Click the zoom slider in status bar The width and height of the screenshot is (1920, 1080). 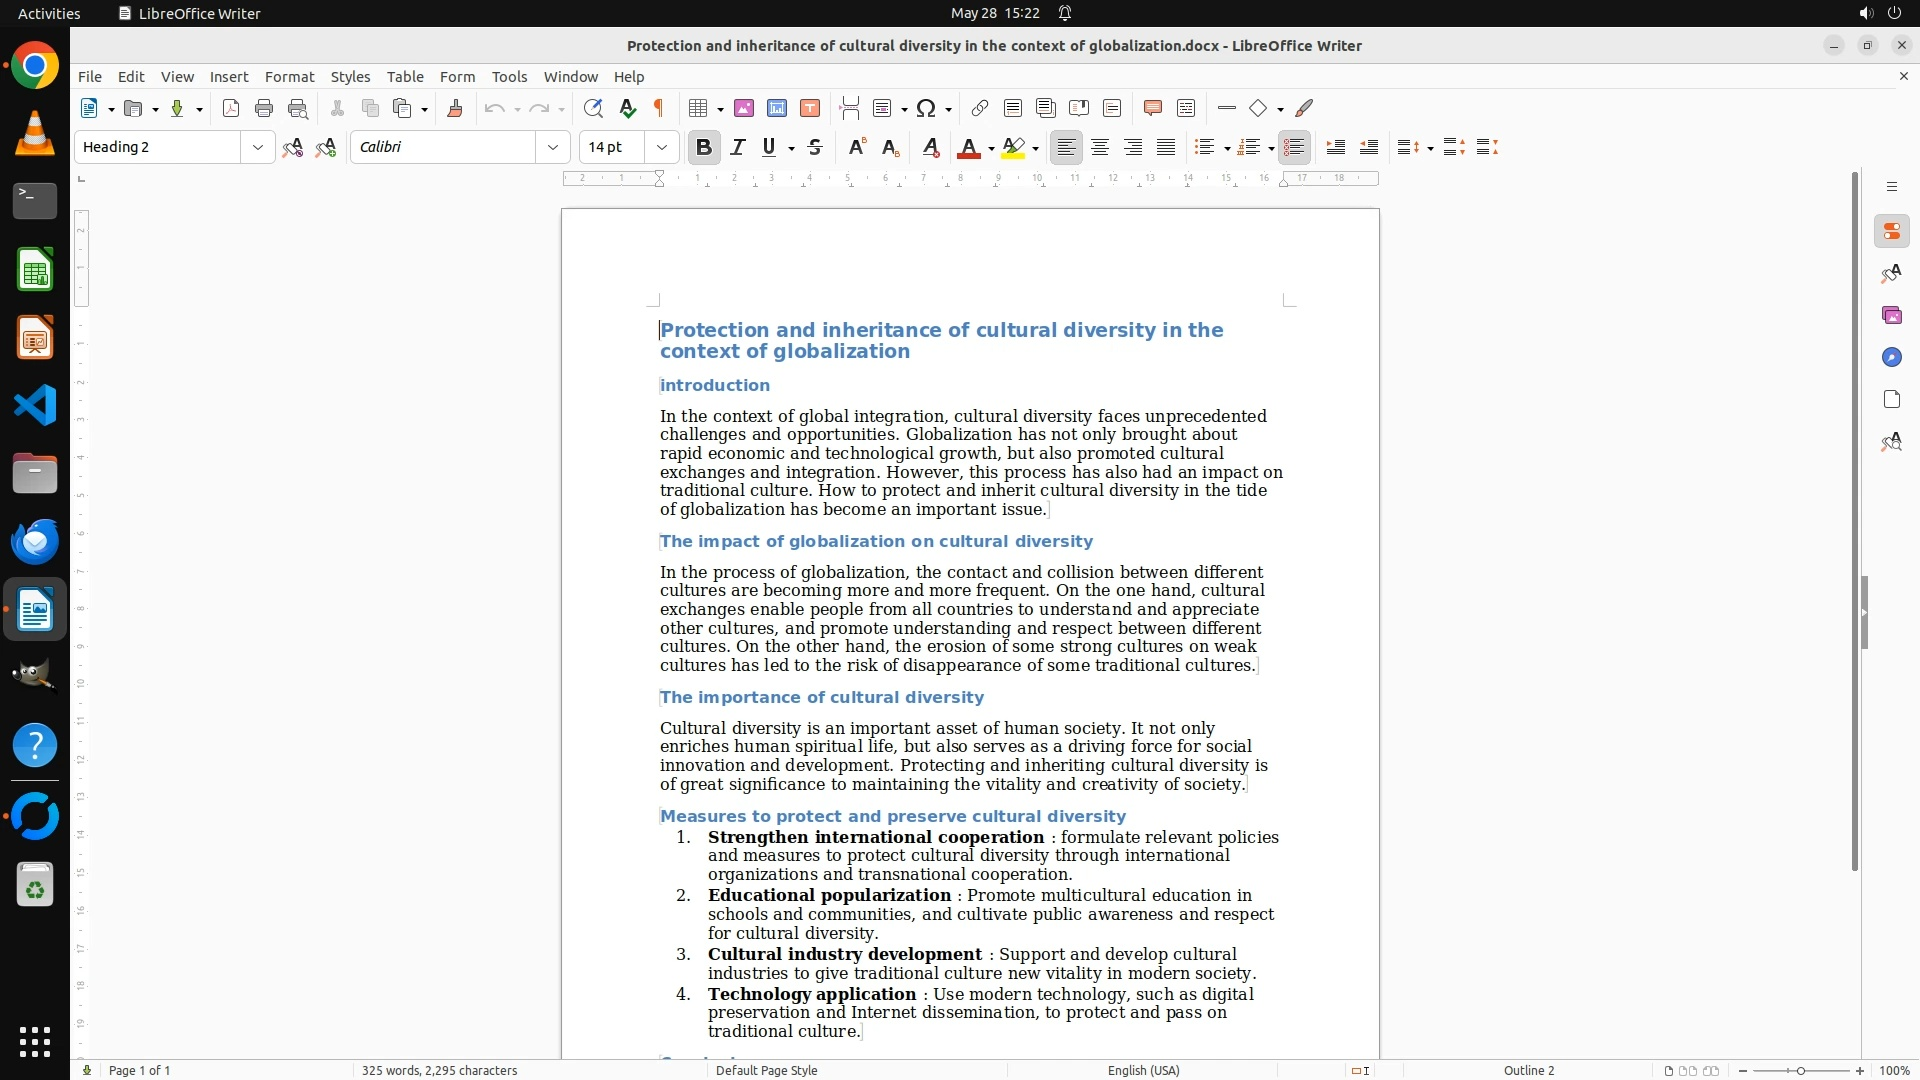pyautogui.click(x=1800, y=1071)
